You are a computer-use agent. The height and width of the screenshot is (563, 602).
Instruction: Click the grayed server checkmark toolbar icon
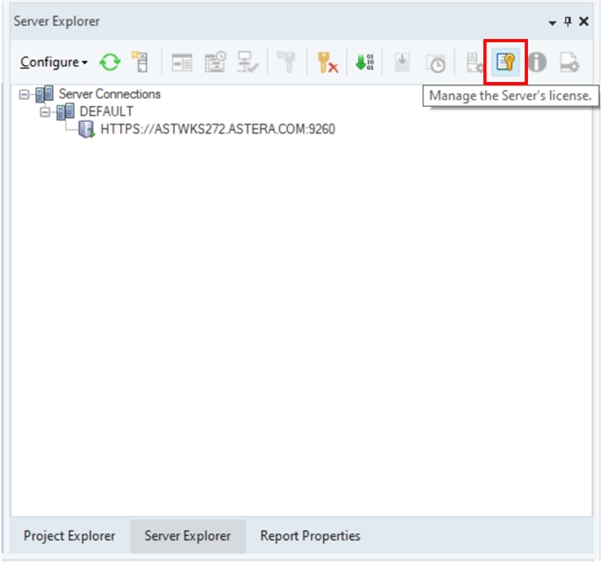coord(248,62)
